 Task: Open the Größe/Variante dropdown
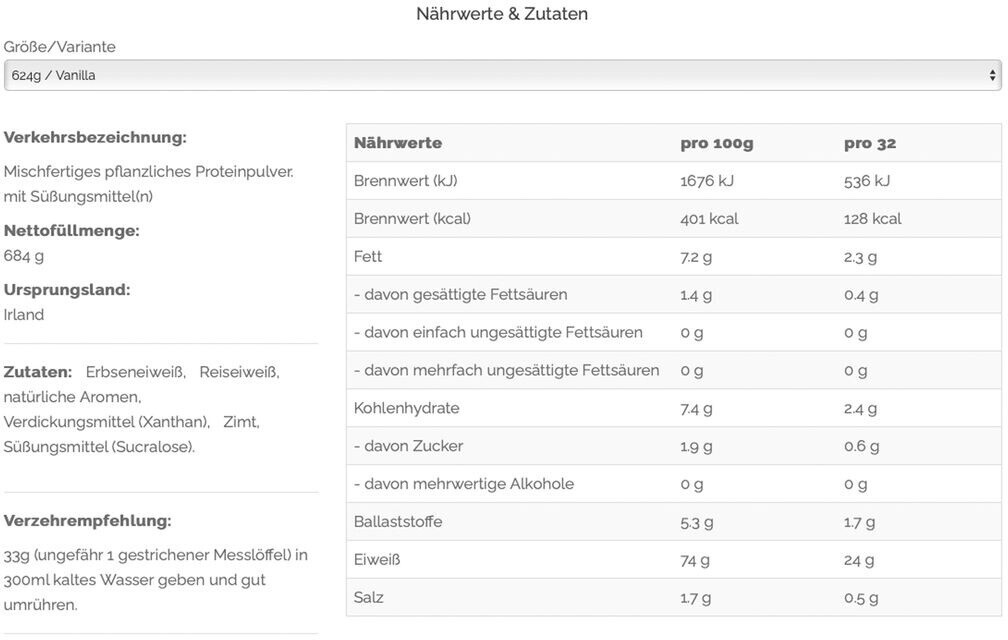point(503,75)
